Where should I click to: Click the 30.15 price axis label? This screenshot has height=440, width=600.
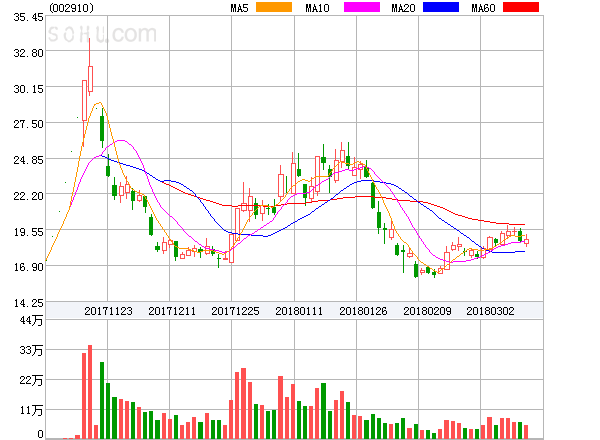pyautogui.click(x=29, y=89)
